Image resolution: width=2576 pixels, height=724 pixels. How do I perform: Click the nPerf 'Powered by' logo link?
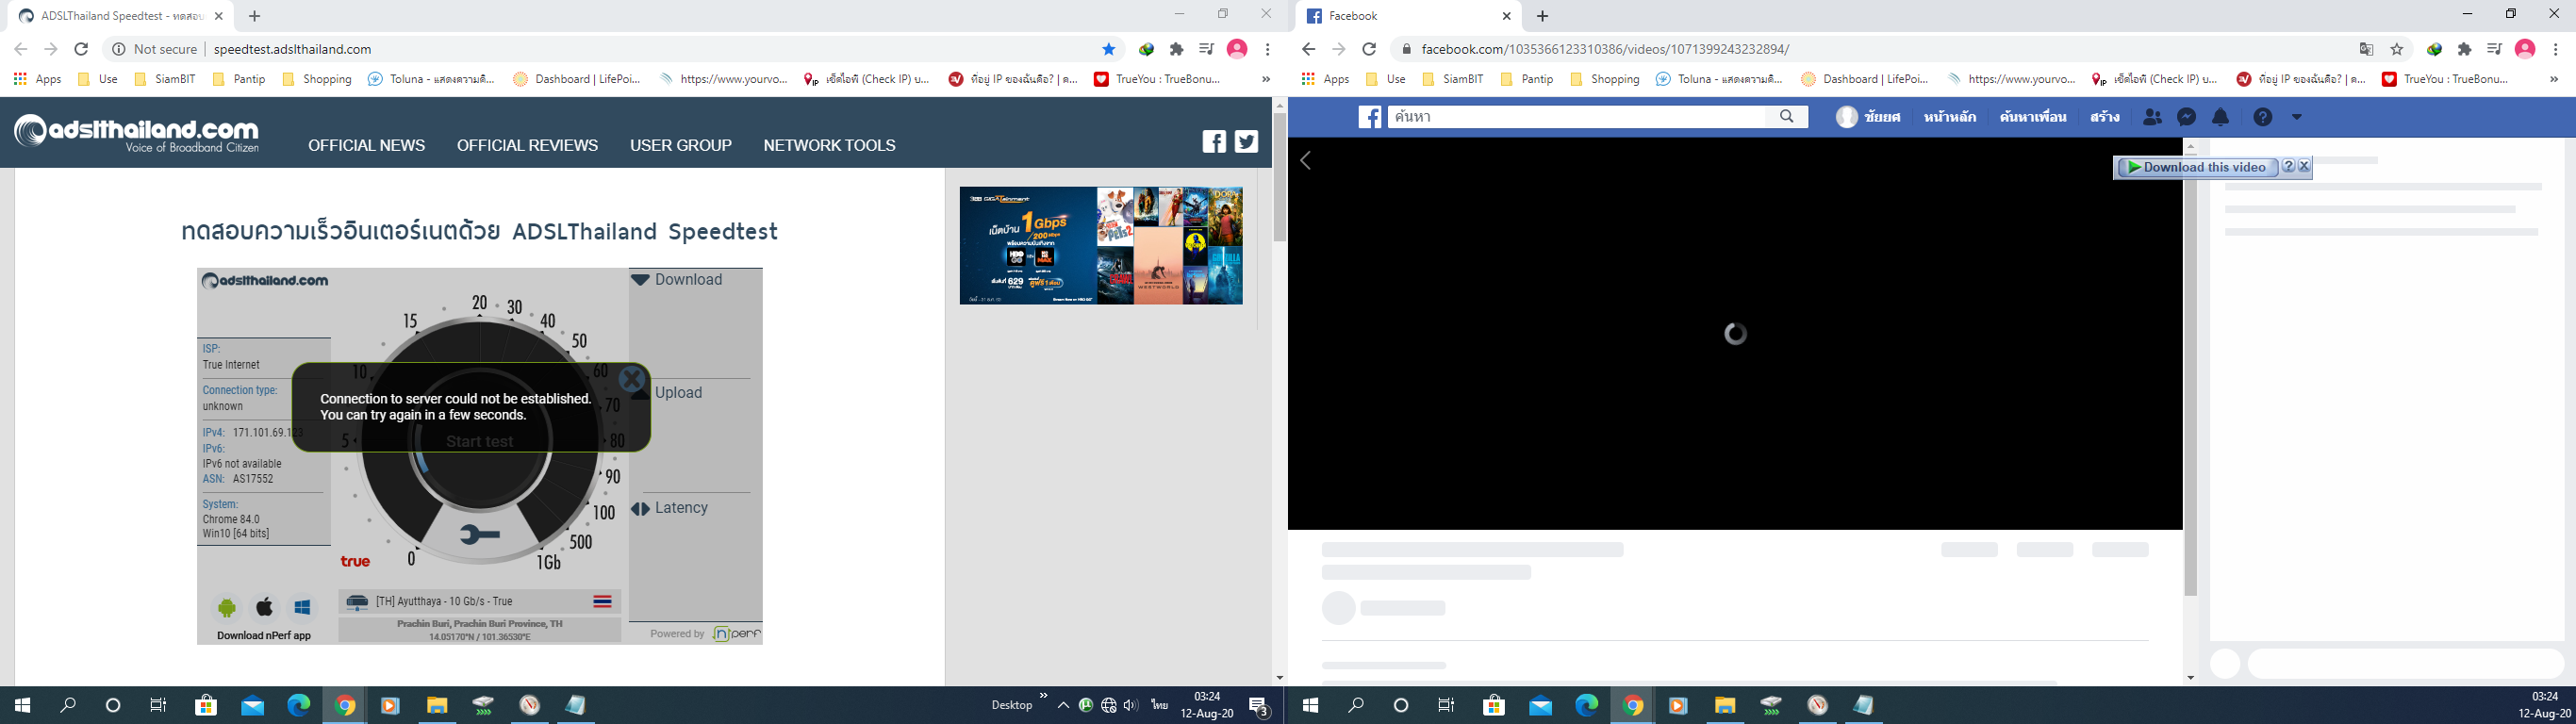[736, 634]
